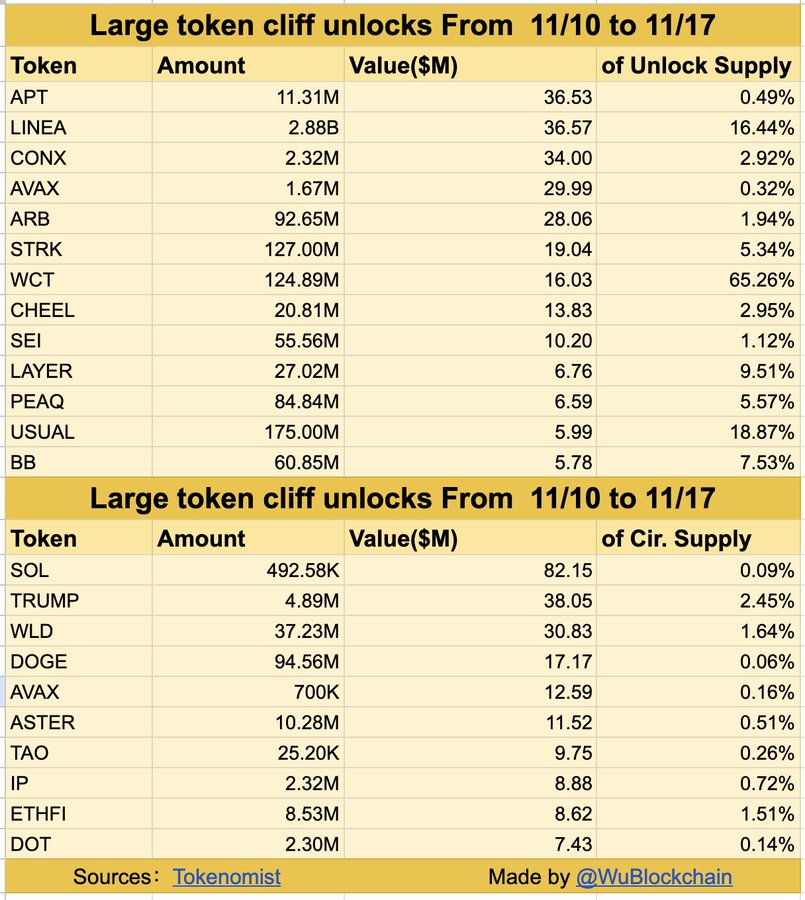This screenshot has height=900, width=805.
Task: Open the @WuBlockchain link
Action: pos(654,877)
